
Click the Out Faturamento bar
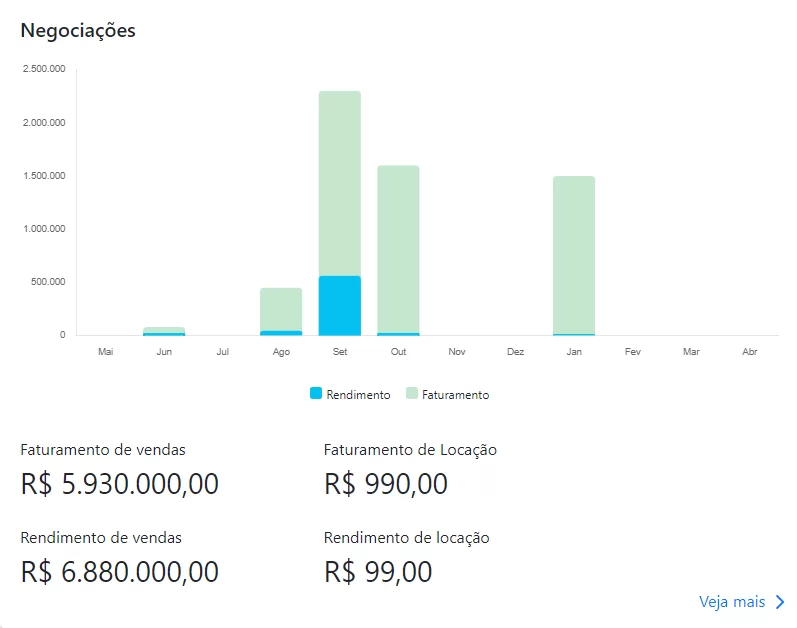398,249
